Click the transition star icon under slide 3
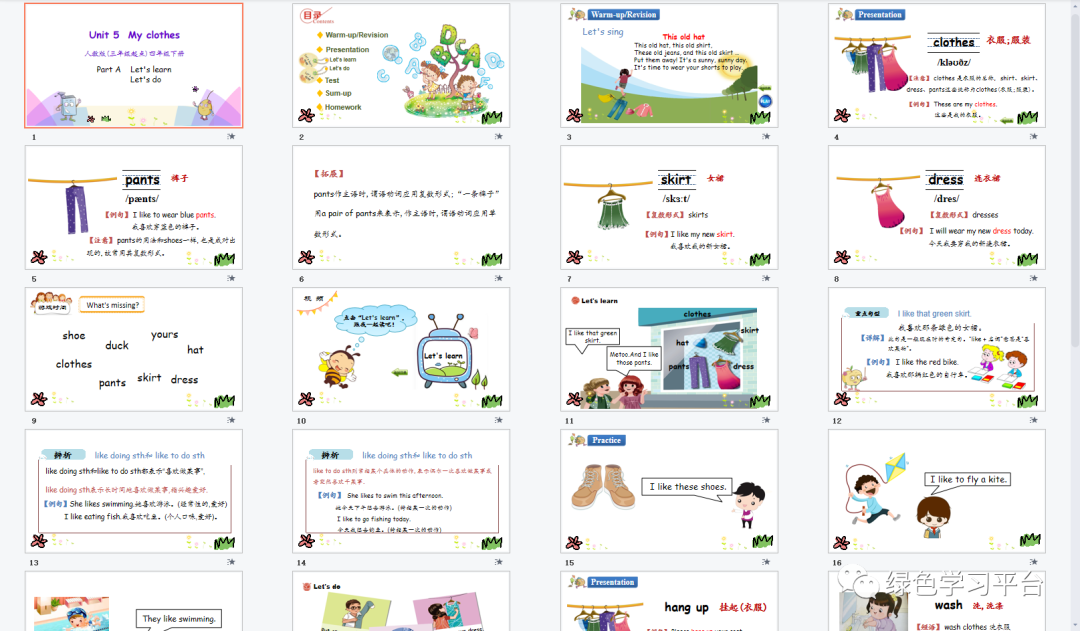Image resolution: width=1080 pixels, height=631 pixels. click(x=766, y=136)
